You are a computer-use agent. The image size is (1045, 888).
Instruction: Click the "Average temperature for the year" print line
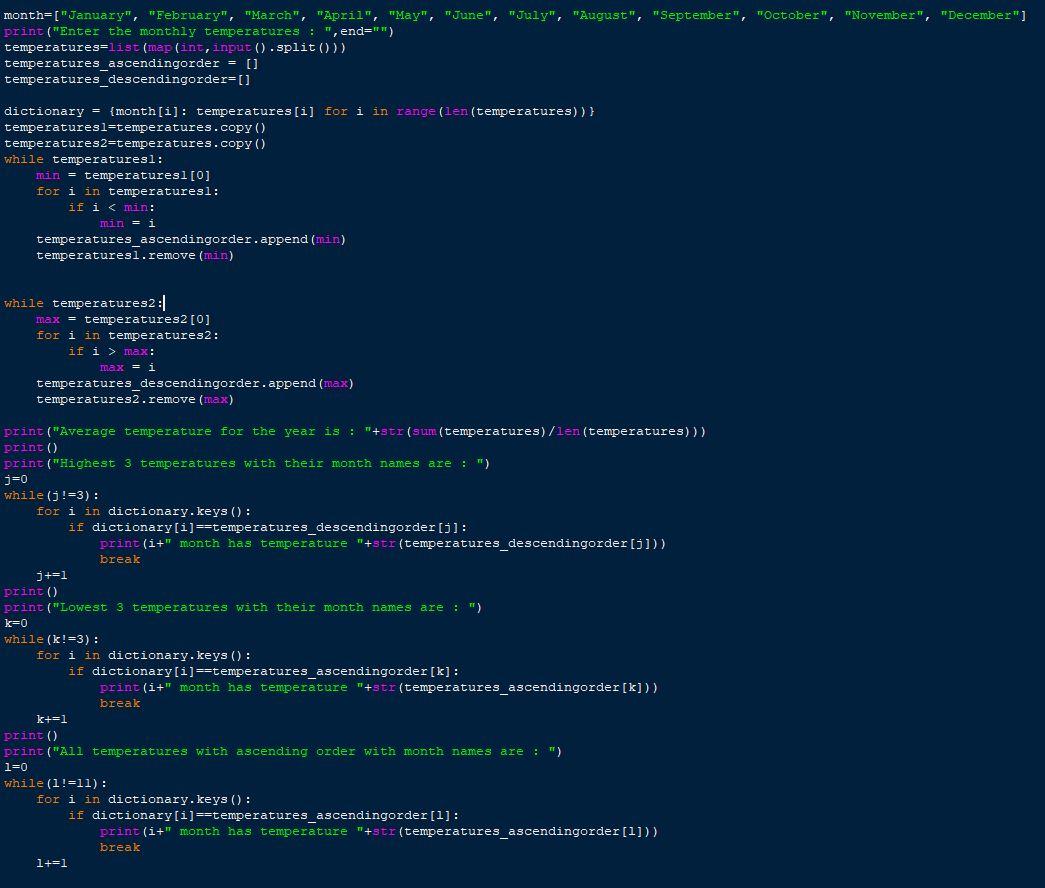(x=355, y=431)
